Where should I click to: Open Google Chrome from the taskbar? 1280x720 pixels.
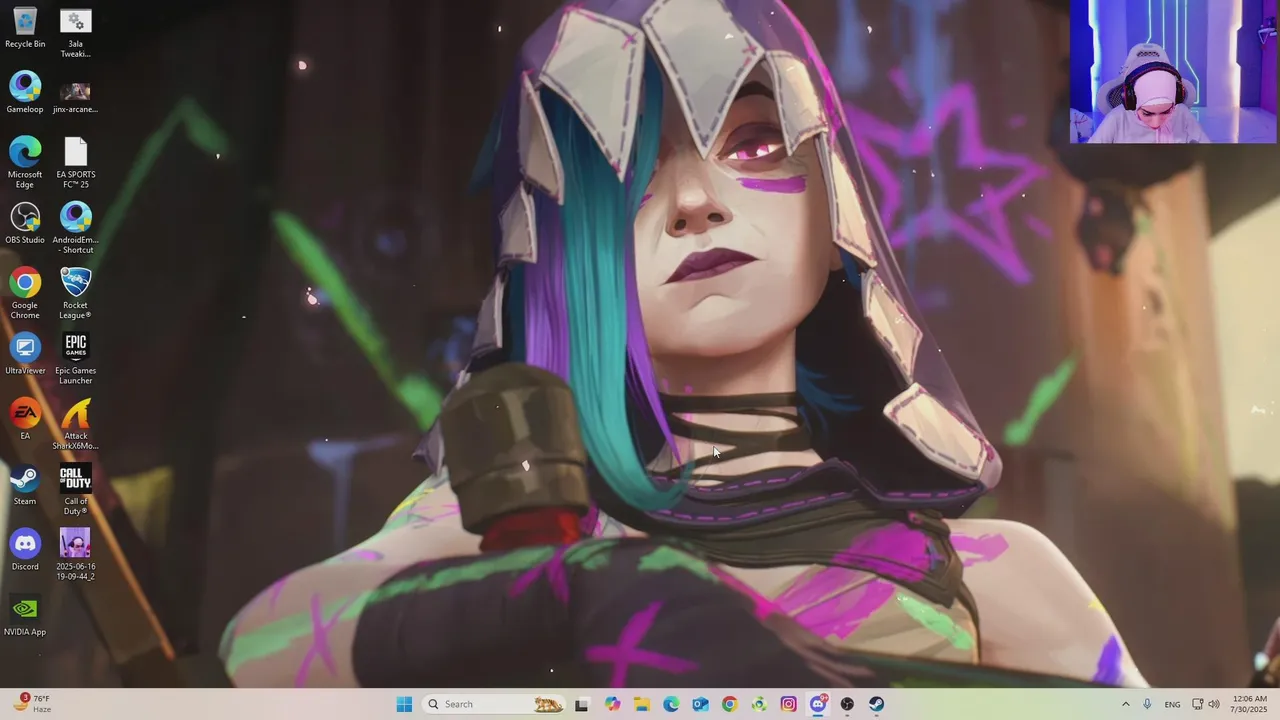point(730,704)
